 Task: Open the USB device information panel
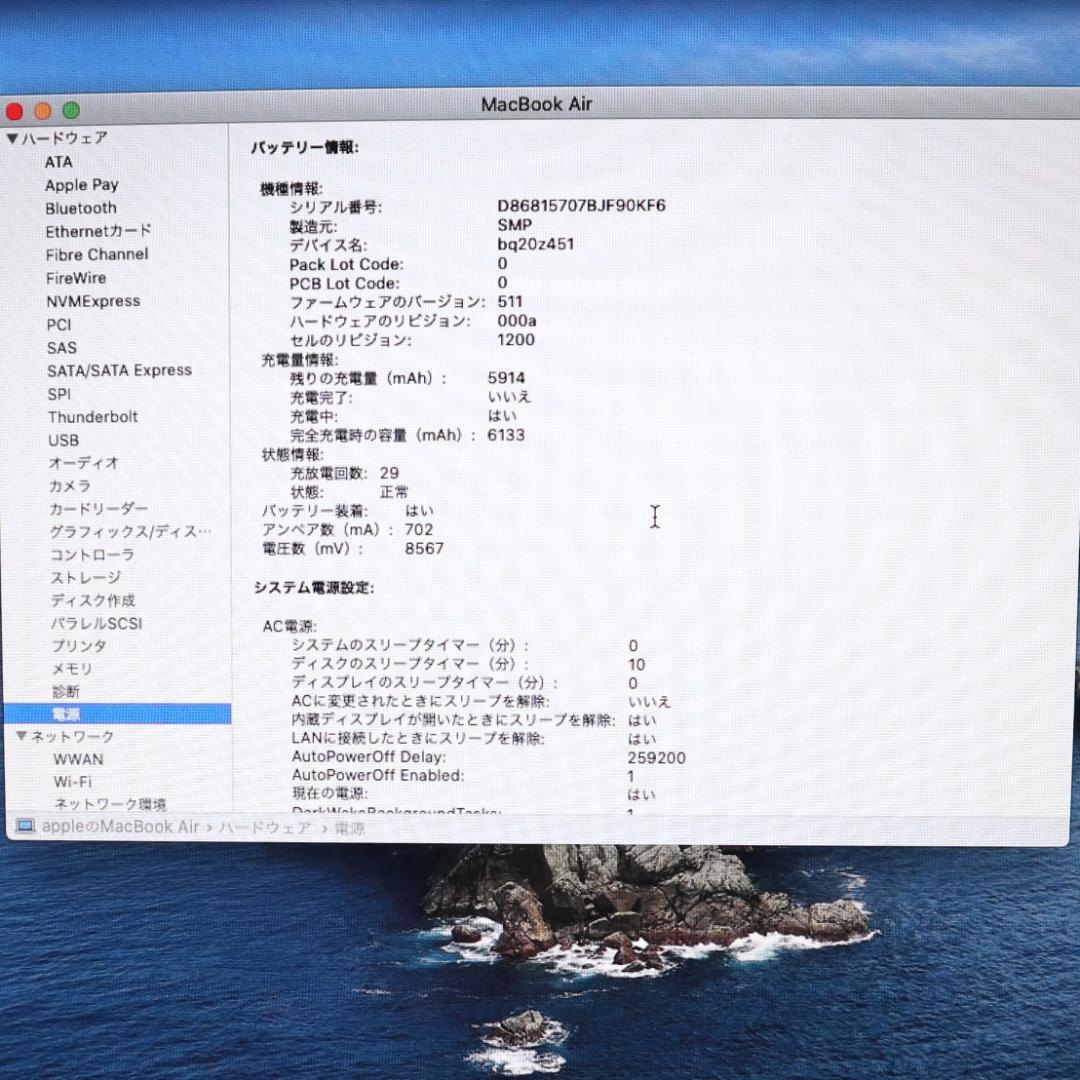[x=62, y=440]
